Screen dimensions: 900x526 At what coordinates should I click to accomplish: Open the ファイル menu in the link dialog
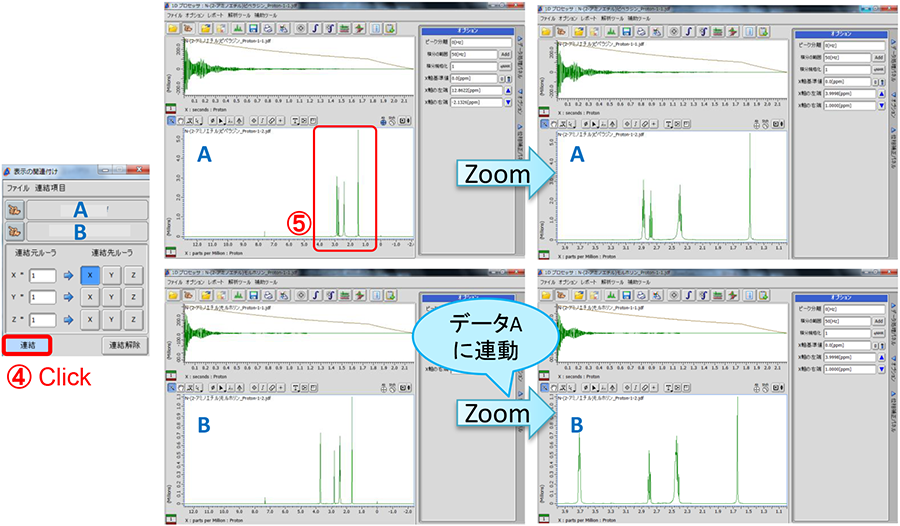point(18,188)
